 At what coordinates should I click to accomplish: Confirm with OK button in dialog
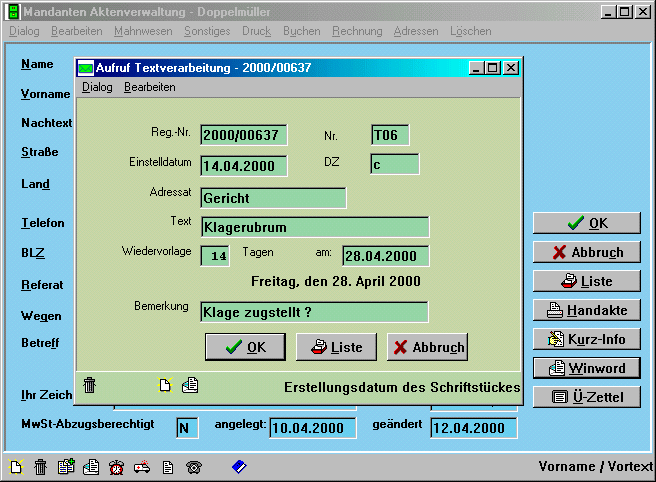coord(246,347)
